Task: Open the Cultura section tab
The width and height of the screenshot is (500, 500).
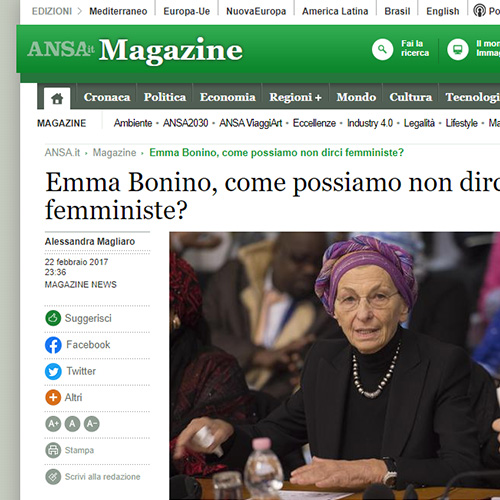Action: 411,97
